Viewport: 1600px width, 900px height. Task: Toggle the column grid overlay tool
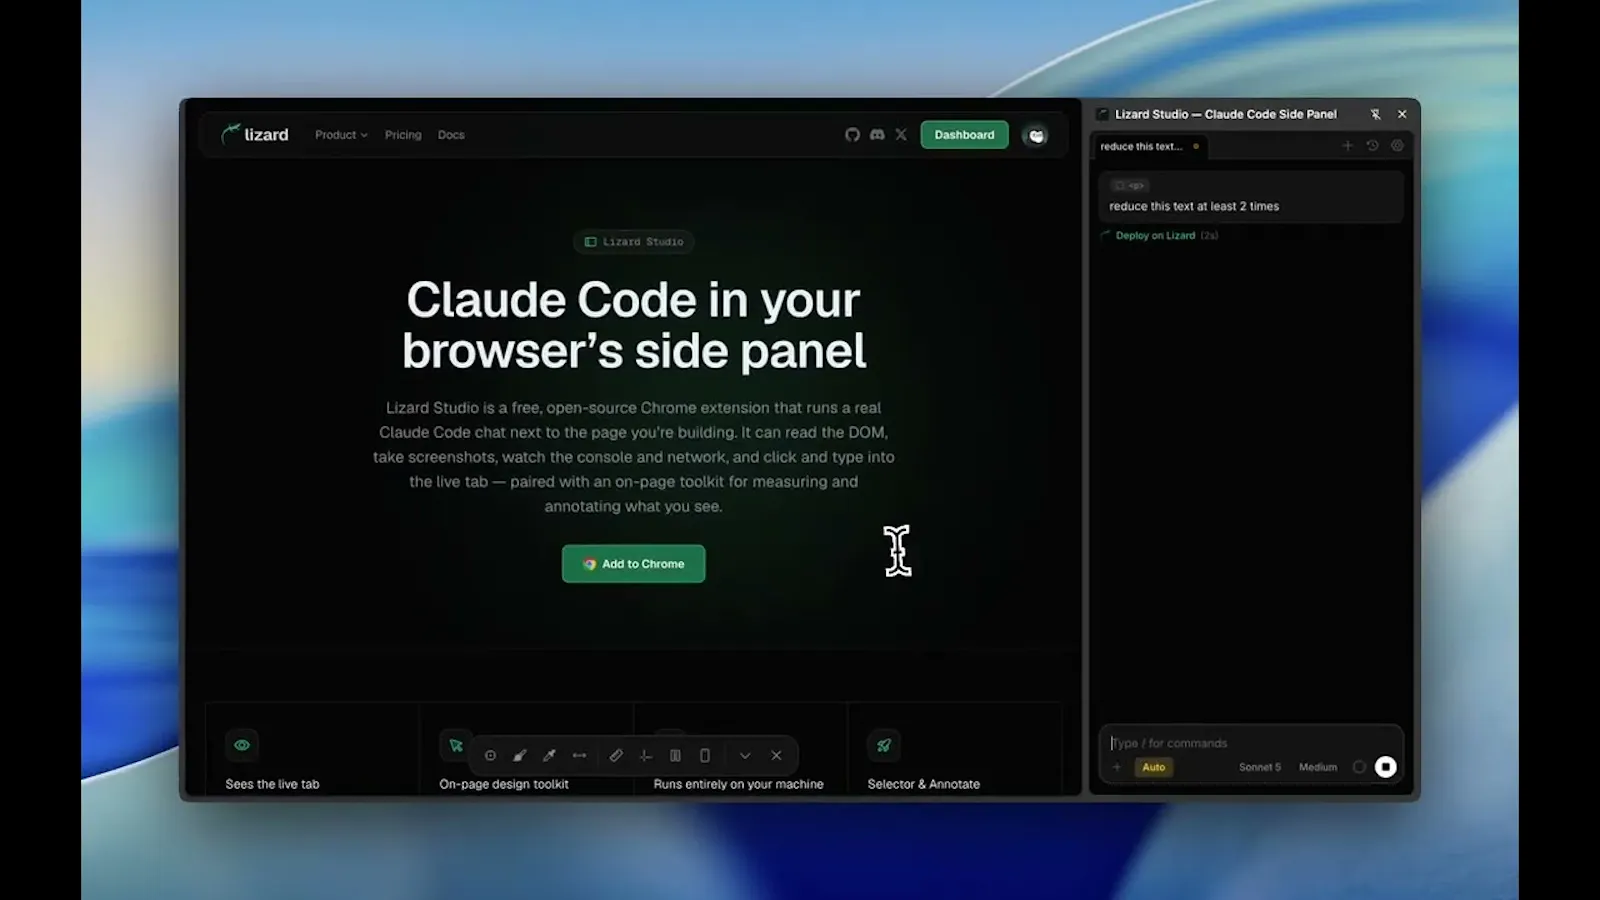pyautogui.click(x=675, y=756)
